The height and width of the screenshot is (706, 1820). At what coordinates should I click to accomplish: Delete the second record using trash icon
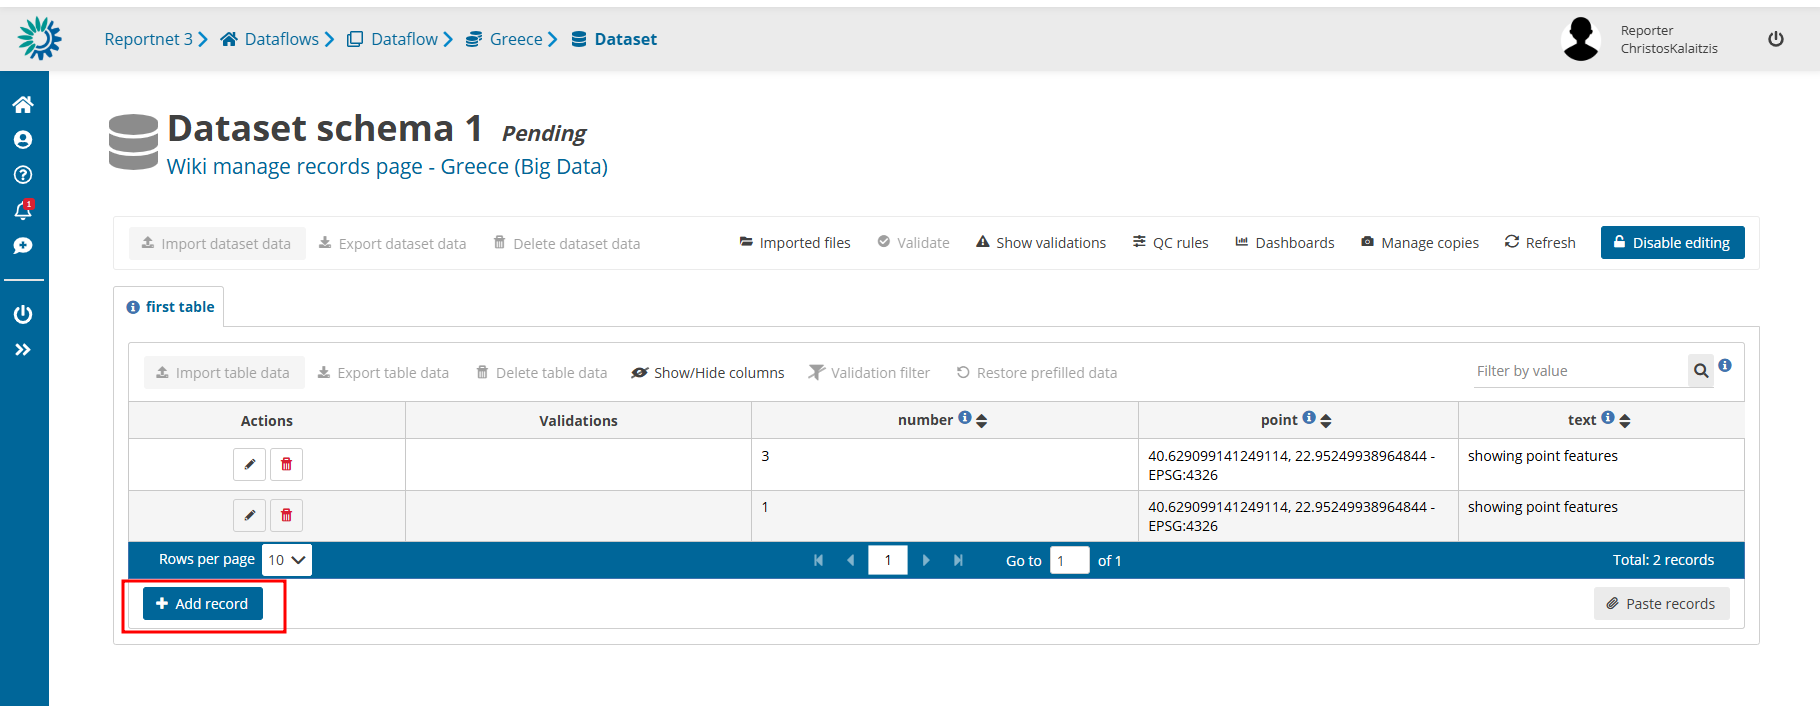[286, 515]
